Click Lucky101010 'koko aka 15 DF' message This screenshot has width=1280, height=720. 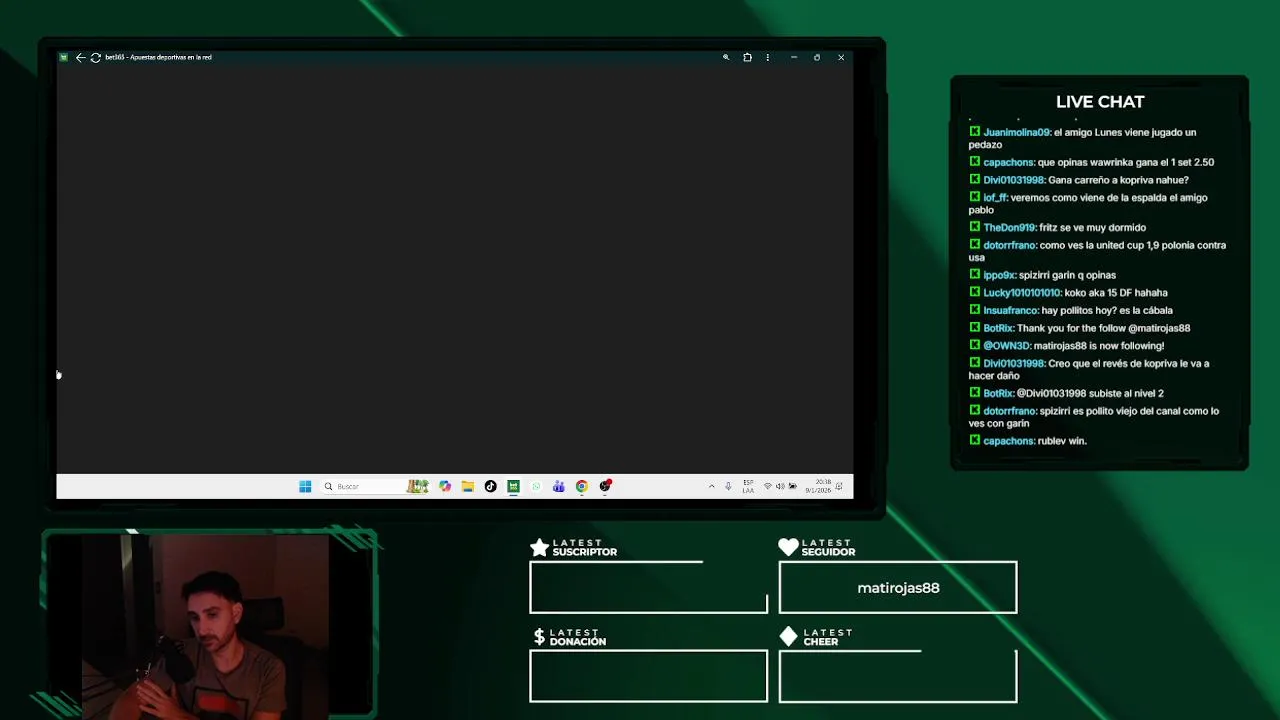(x=1068, y=293)
